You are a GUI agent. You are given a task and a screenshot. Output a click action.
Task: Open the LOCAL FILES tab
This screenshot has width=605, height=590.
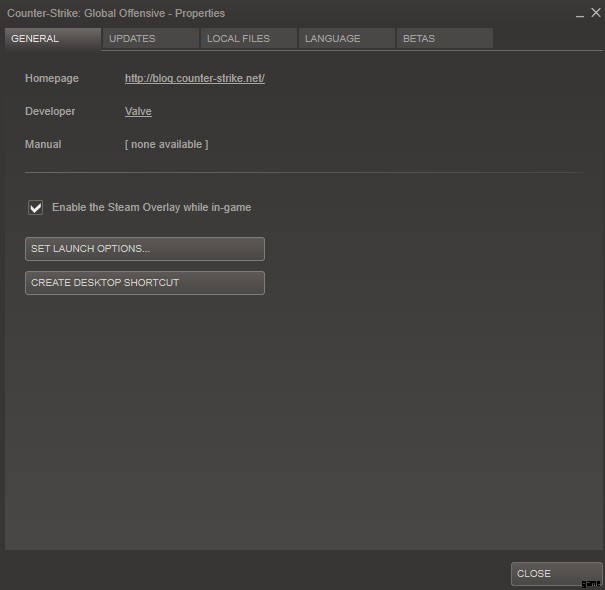coord(247,39)
